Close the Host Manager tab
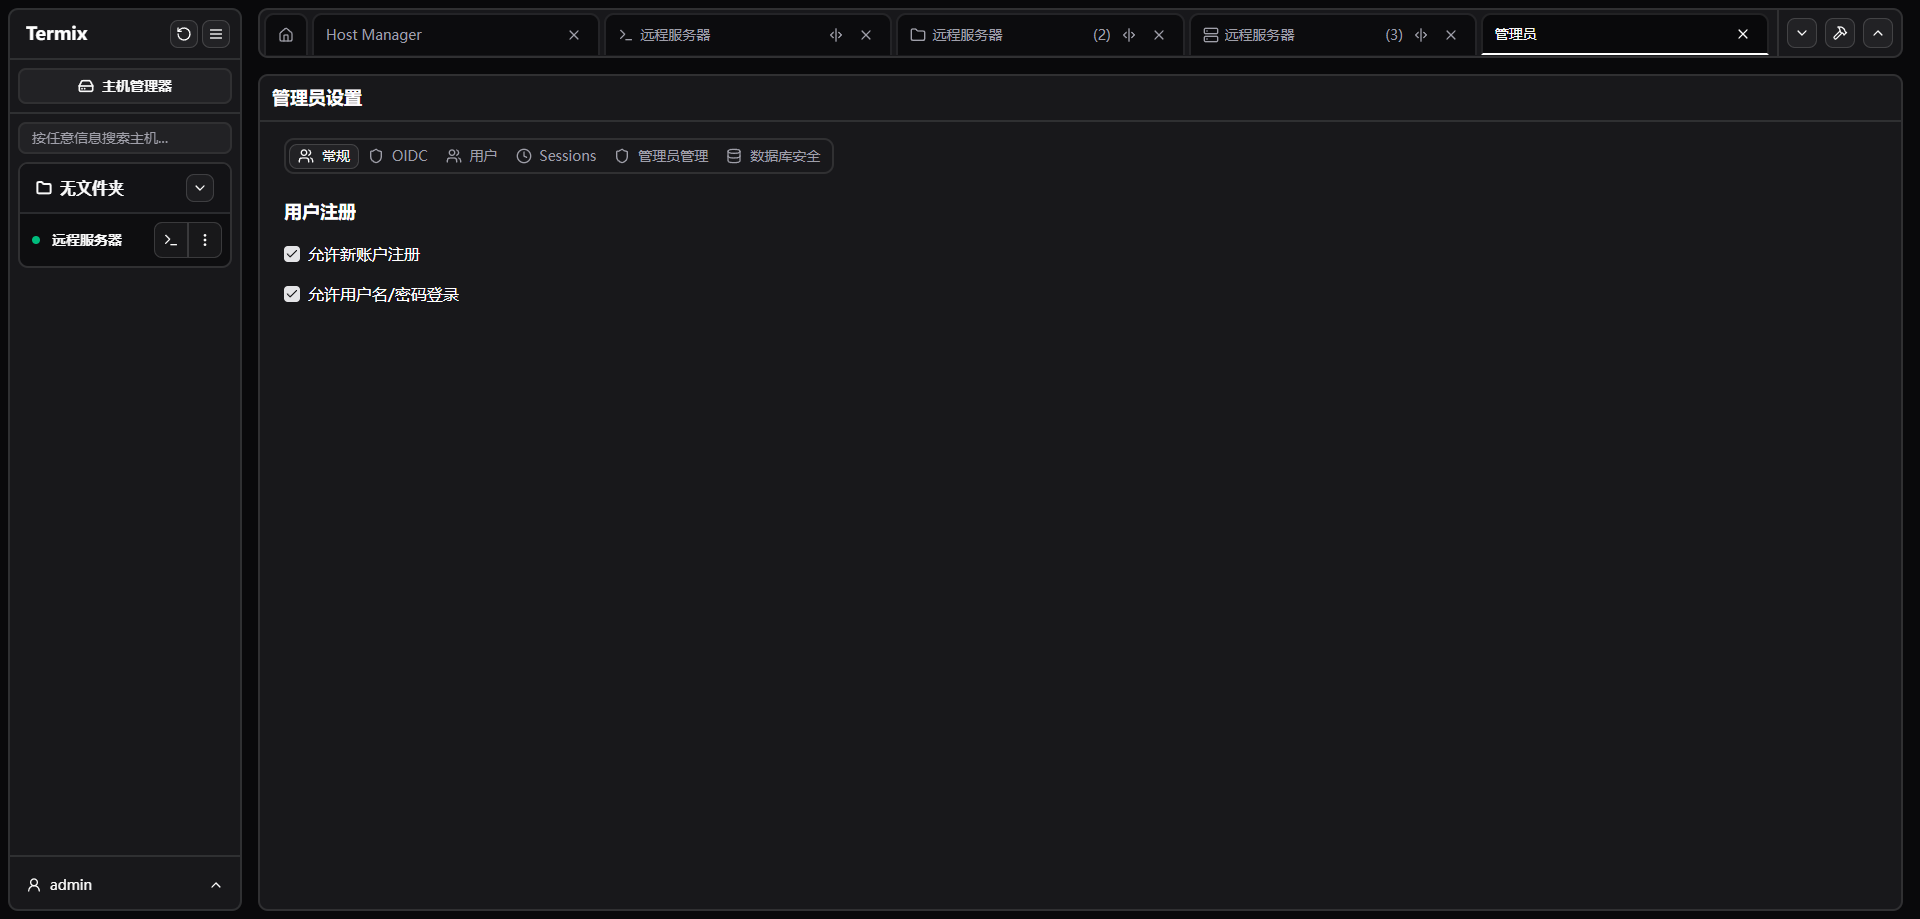Screen dimensions: 1920x919 pos(574,35)
